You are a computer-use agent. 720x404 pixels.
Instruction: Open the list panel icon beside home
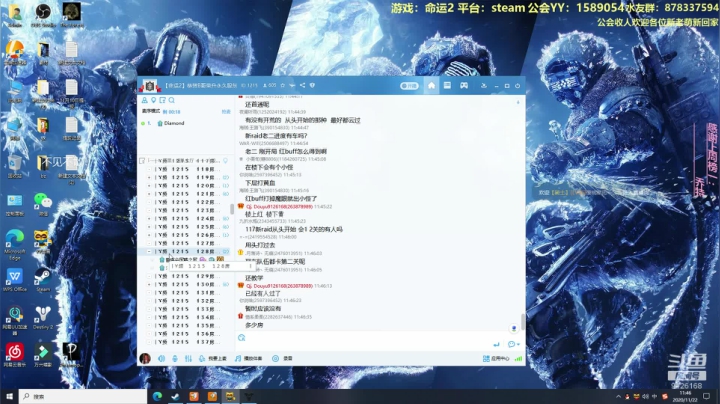447,85
